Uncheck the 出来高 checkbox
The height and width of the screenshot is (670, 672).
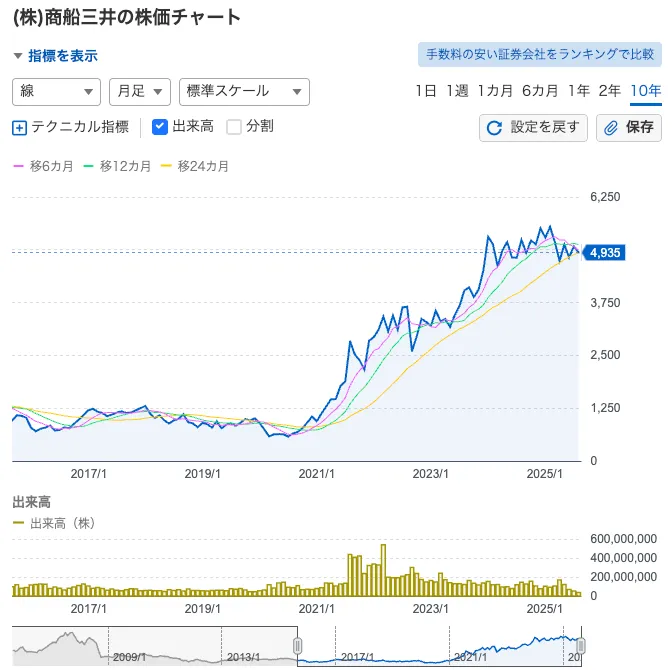click(x=160, y=127)
